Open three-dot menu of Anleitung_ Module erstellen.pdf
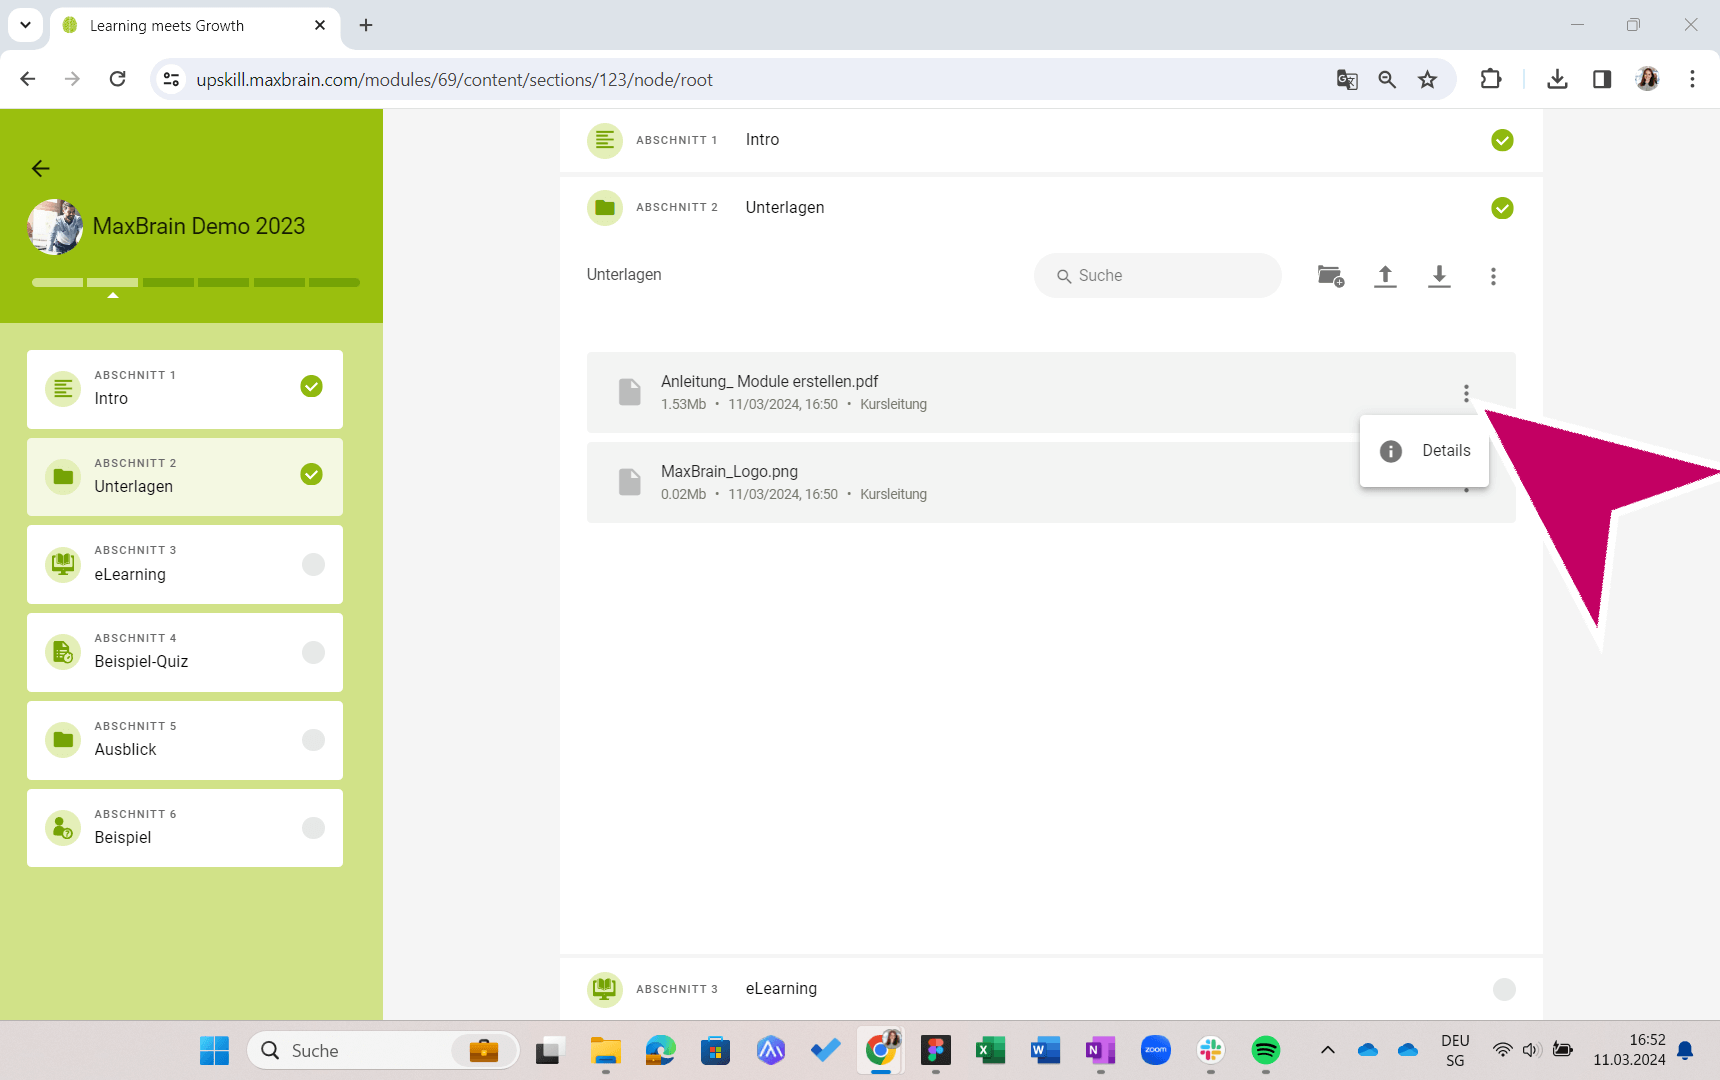1720x1080 pixels. pos(1466,394)
